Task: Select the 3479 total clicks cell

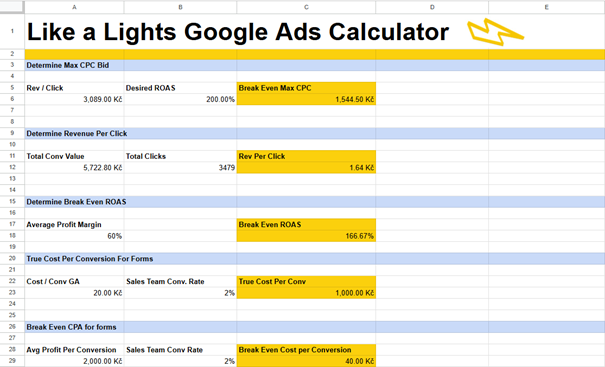Action: point(180,167)
